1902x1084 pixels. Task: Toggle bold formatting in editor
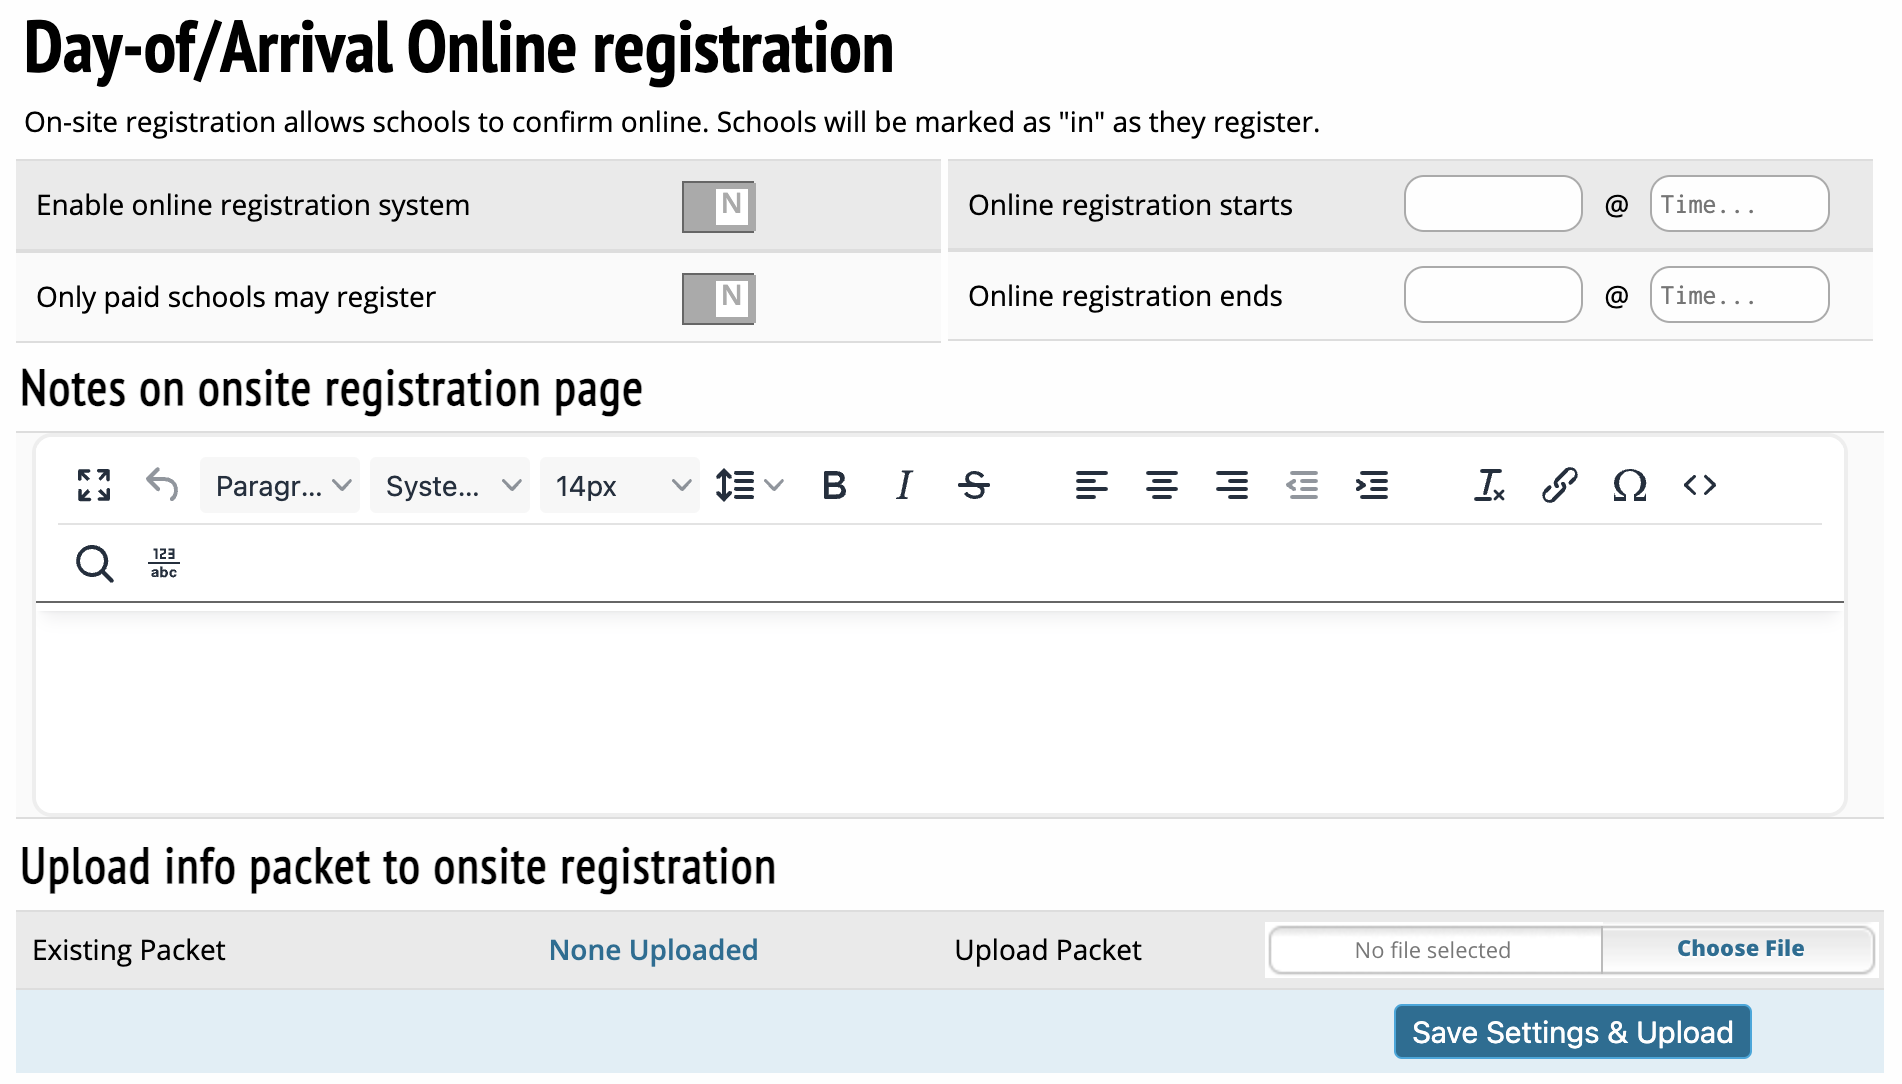click(x=834, y=486)
